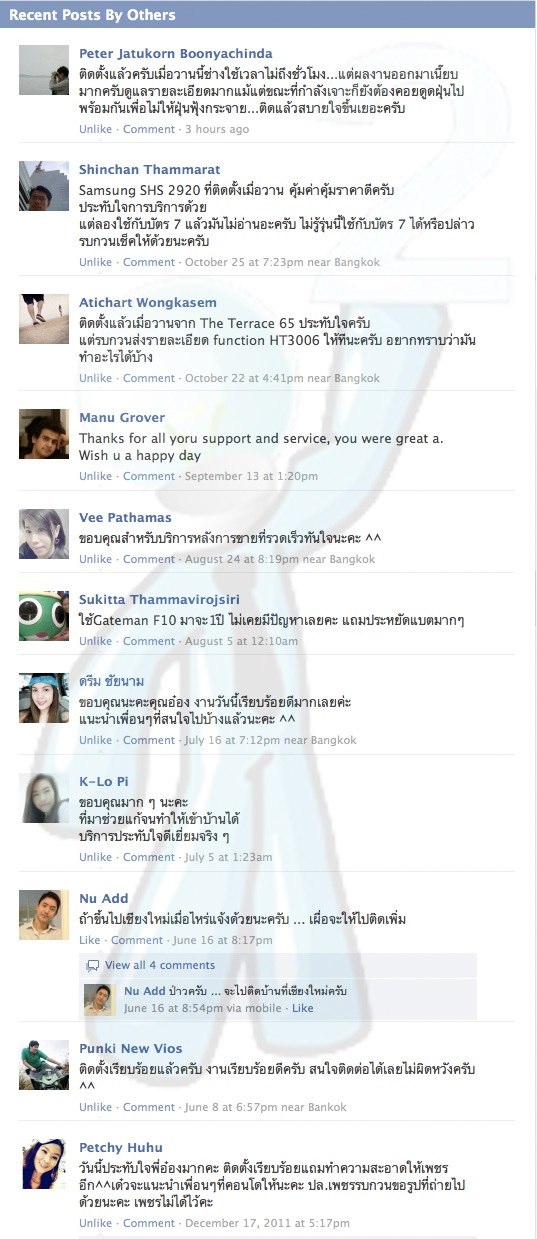Image resolution: width=537 pixels, height=1239 pixels.
Task: Like Nu Add's comment reply
Action: point(302,1009)
